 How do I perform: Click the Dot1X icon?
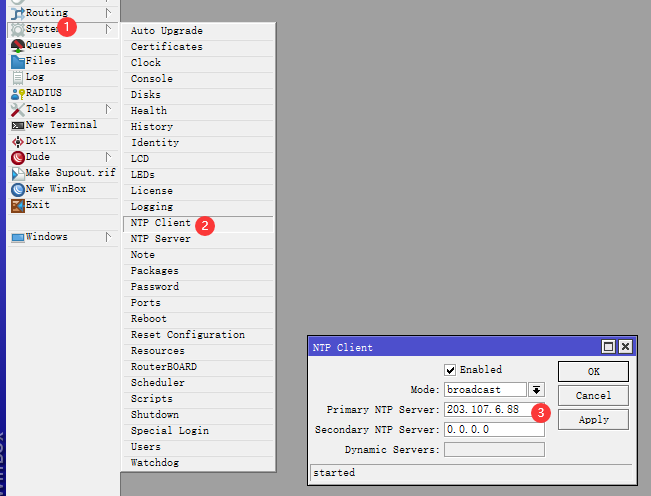tap(18, 142)
